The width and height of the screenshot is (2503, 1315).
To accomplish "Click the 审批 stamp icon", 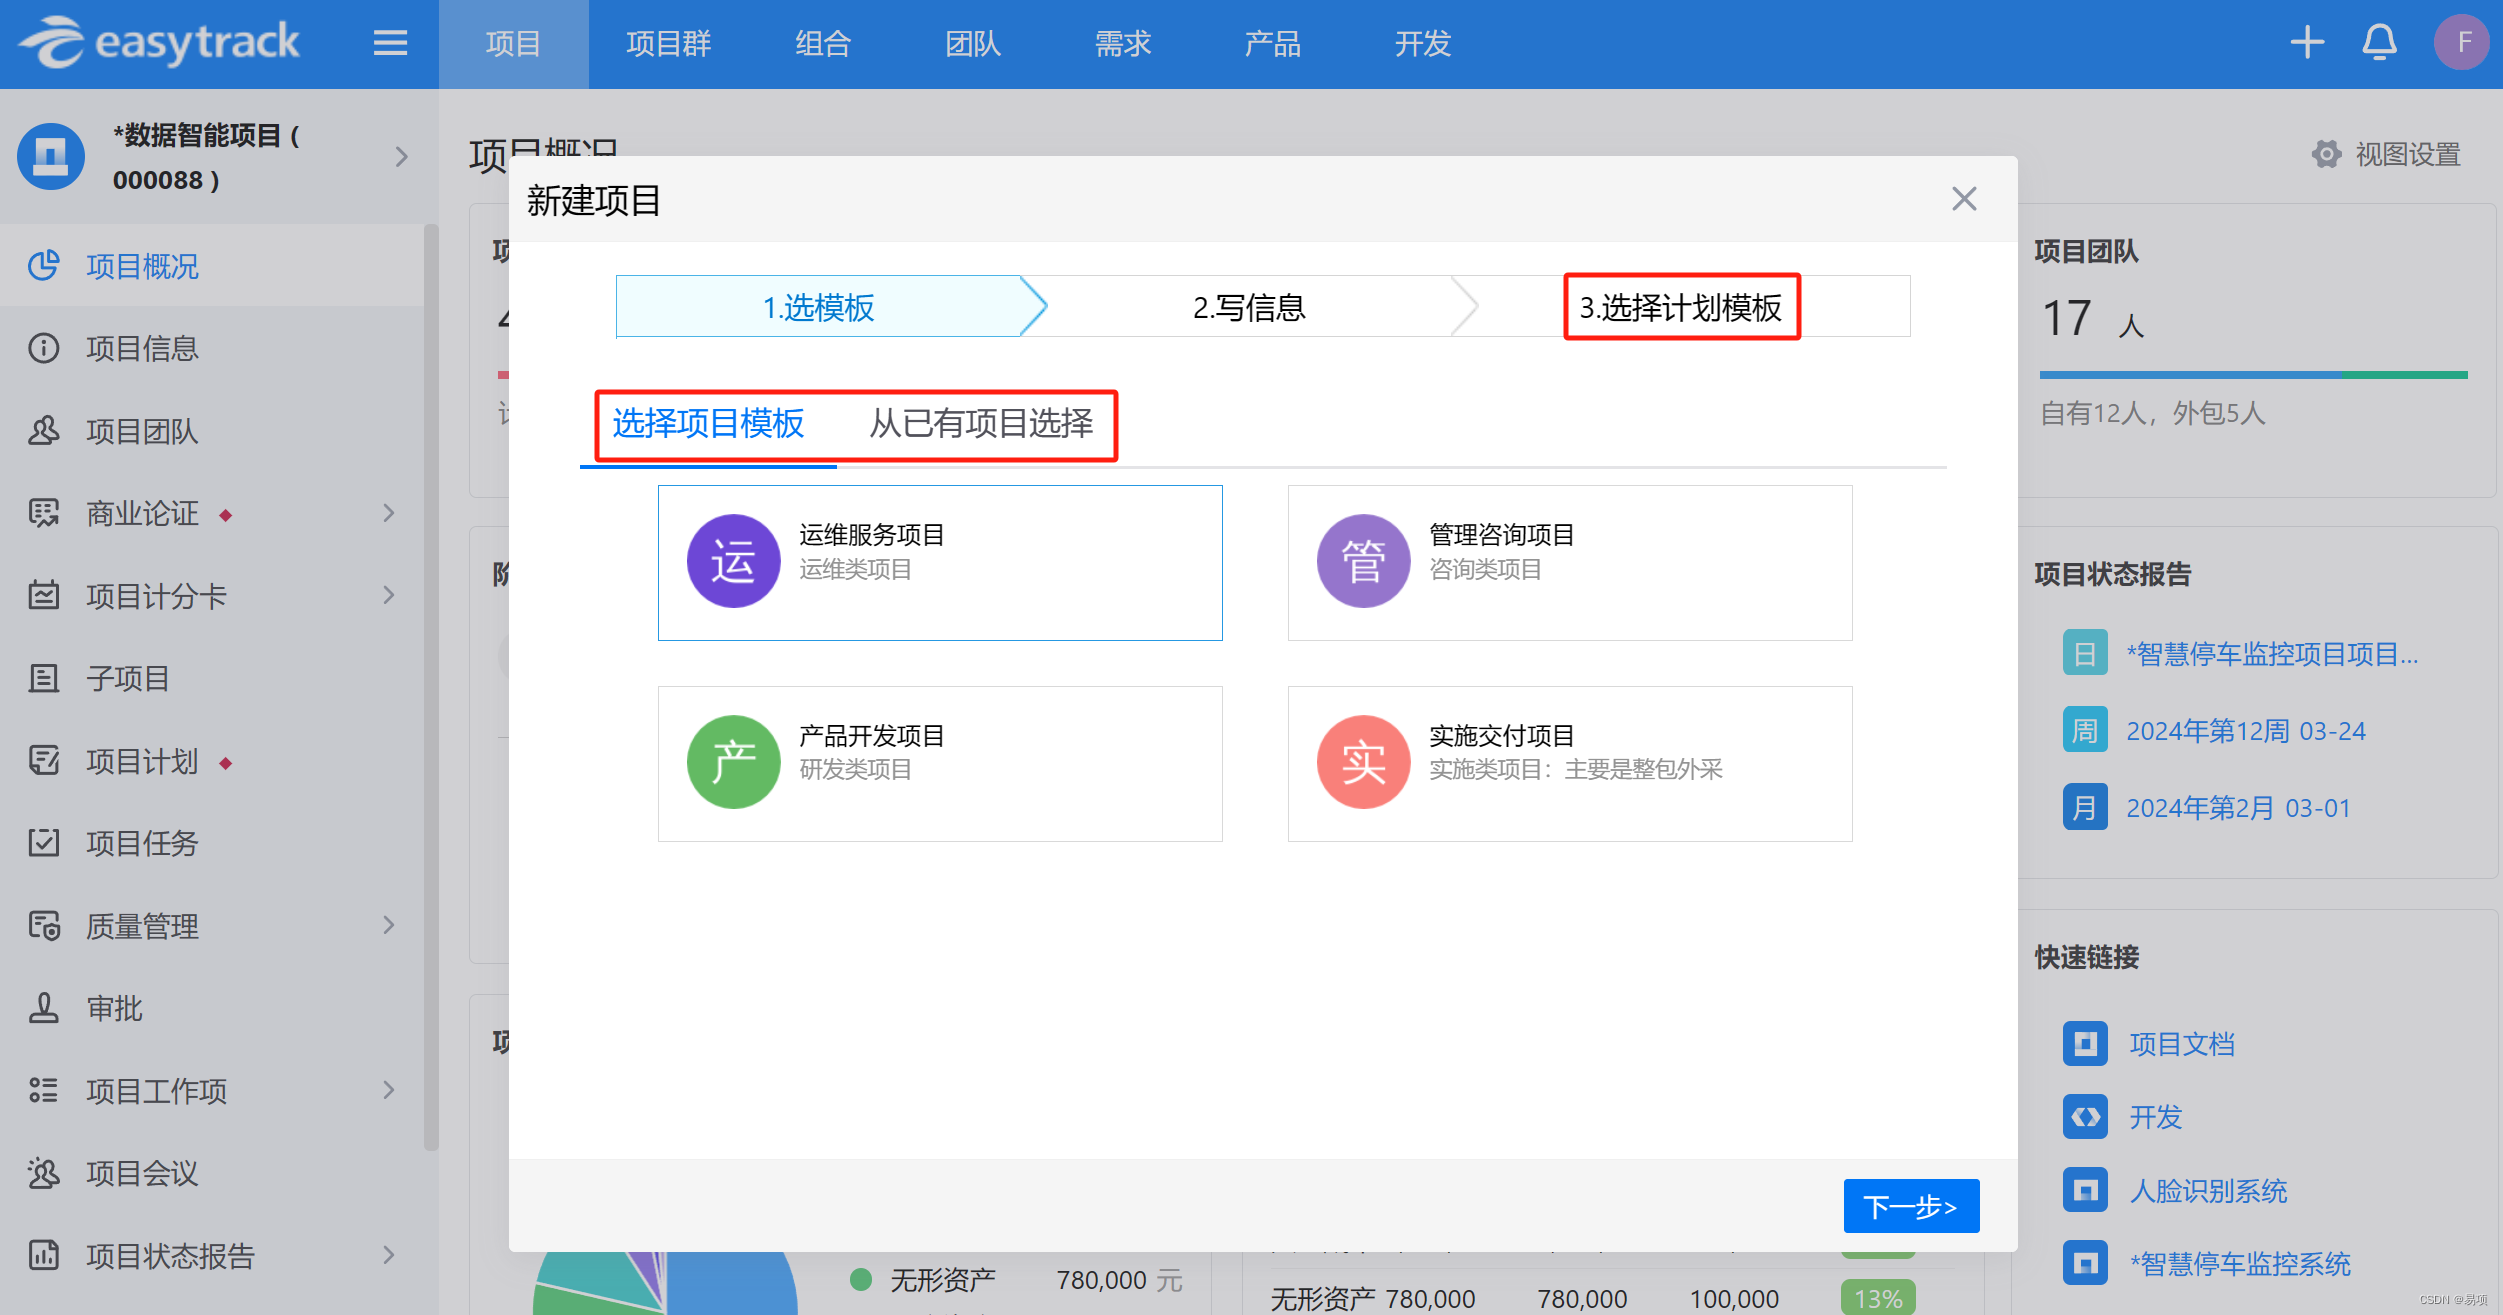I will (x=44, y=1008).
